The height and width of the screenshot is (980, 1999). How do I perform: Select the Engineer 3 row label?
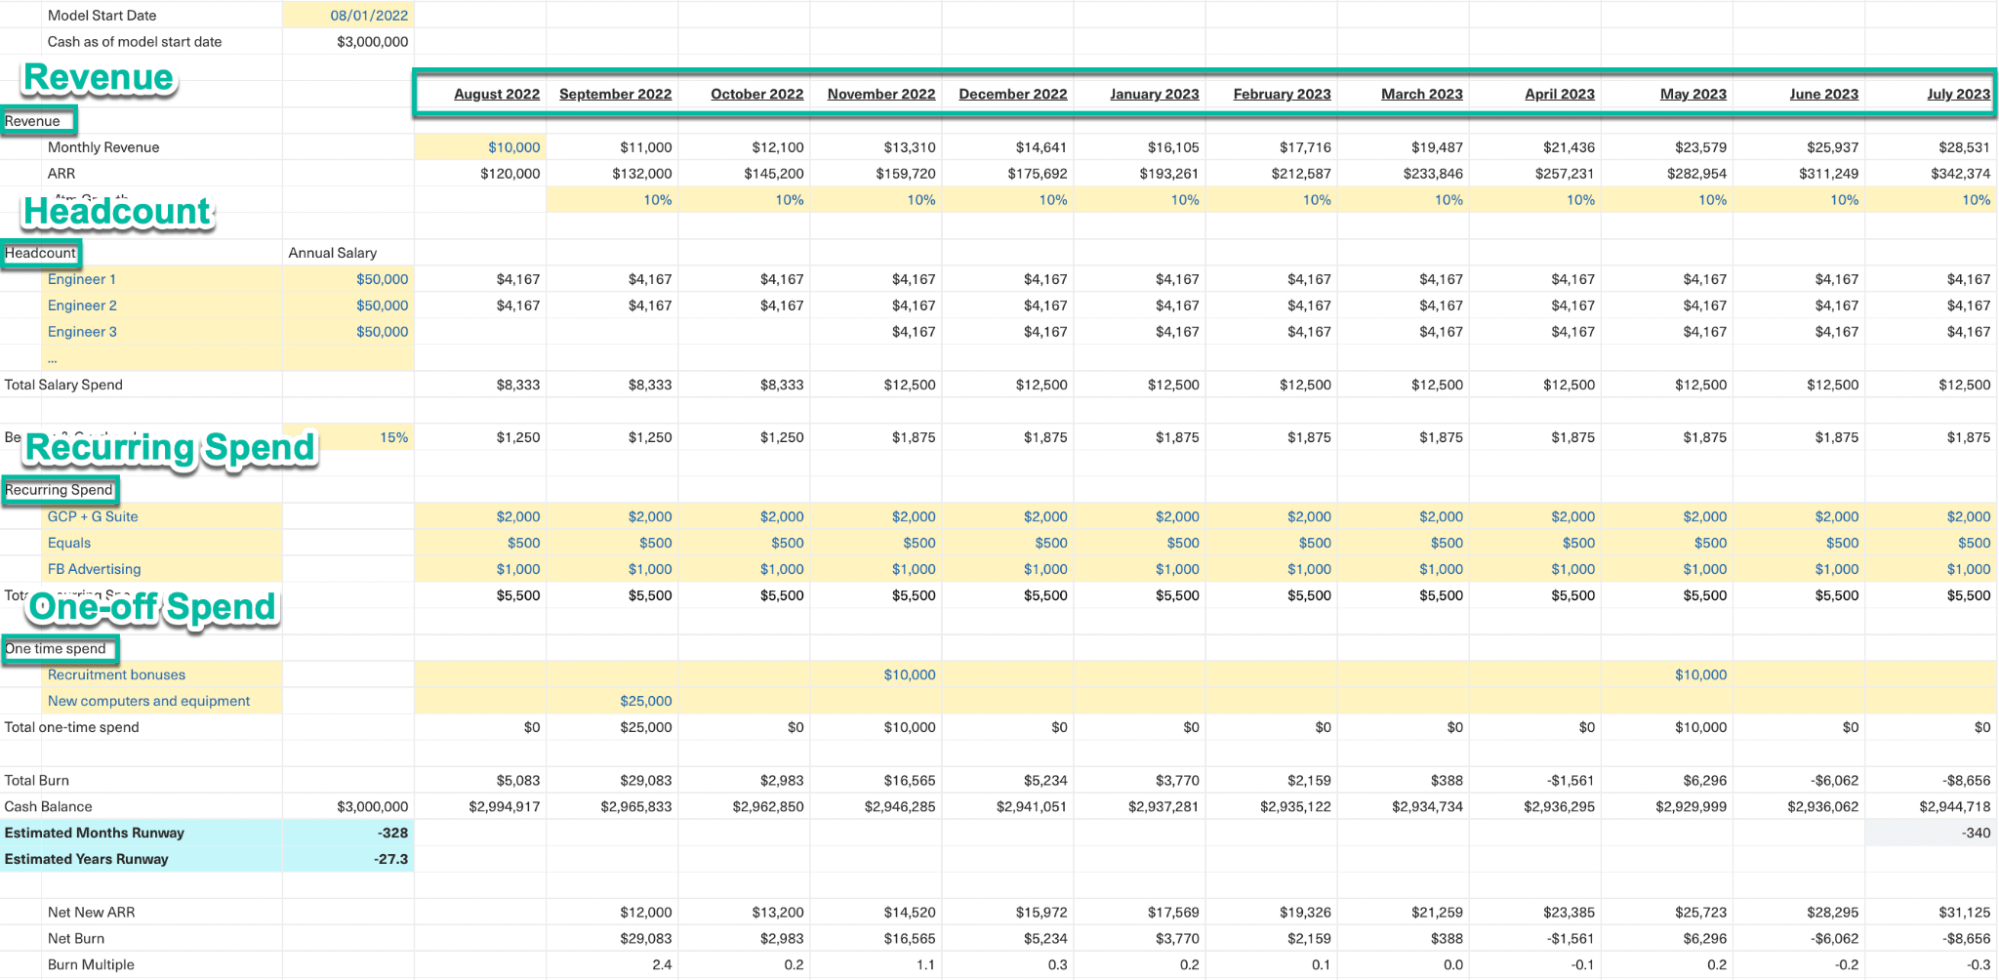[82, 331]
